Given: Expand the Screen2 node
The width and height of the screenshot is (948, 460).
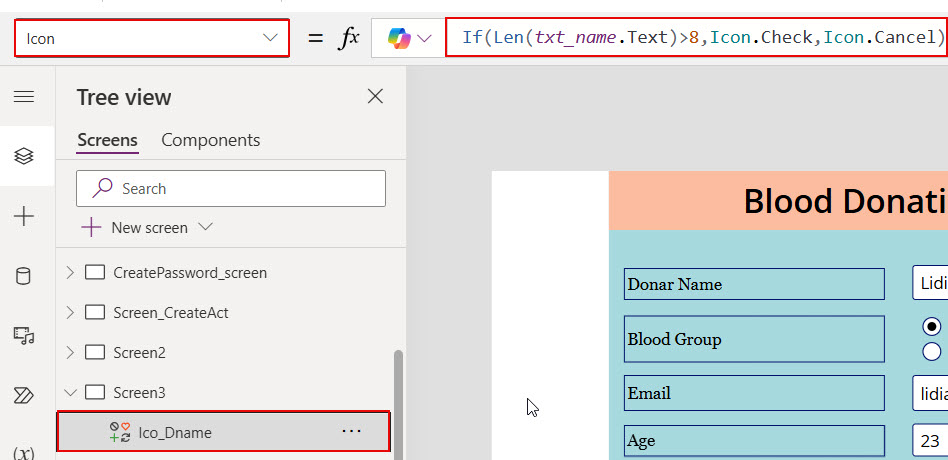Looking at the screenshot, I should pyautogui.click(x=70, y=352).
